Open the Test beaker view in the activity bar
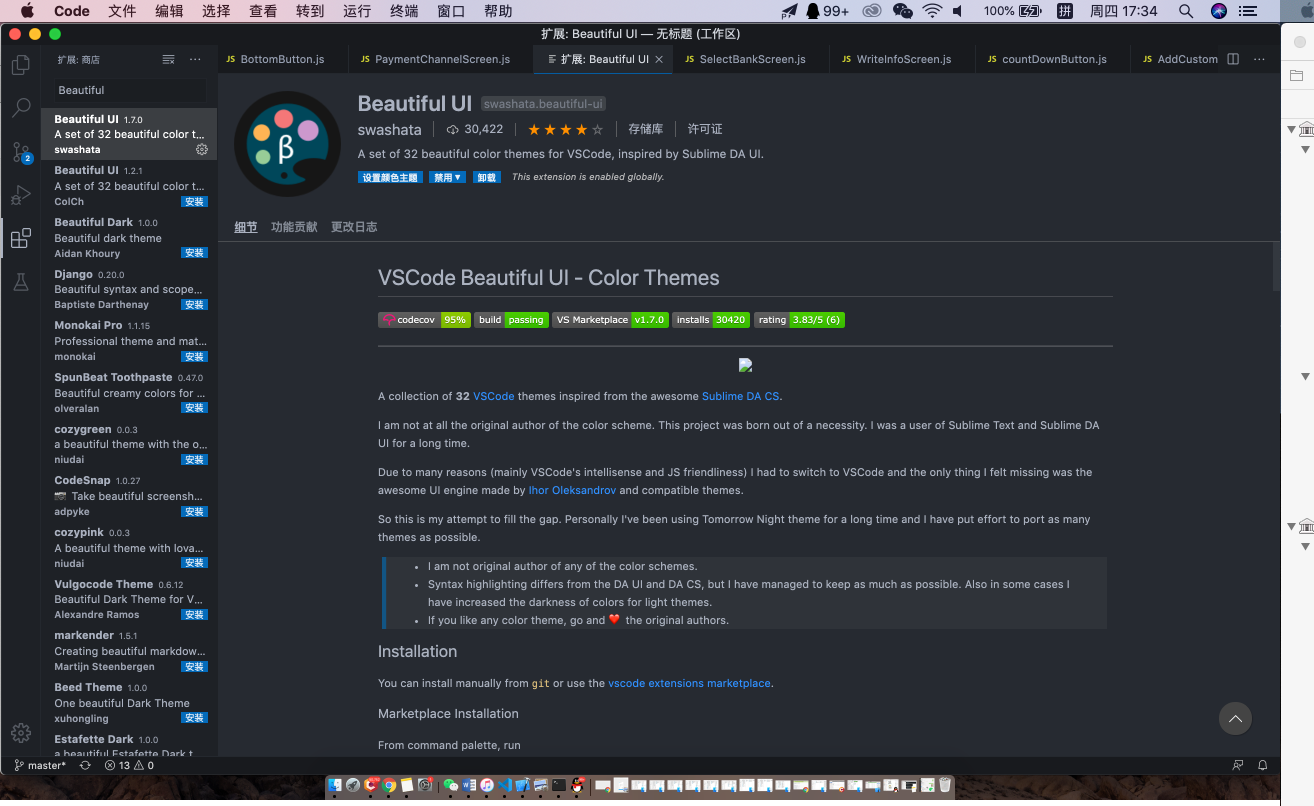The image size is (1314, 806). 20,282
